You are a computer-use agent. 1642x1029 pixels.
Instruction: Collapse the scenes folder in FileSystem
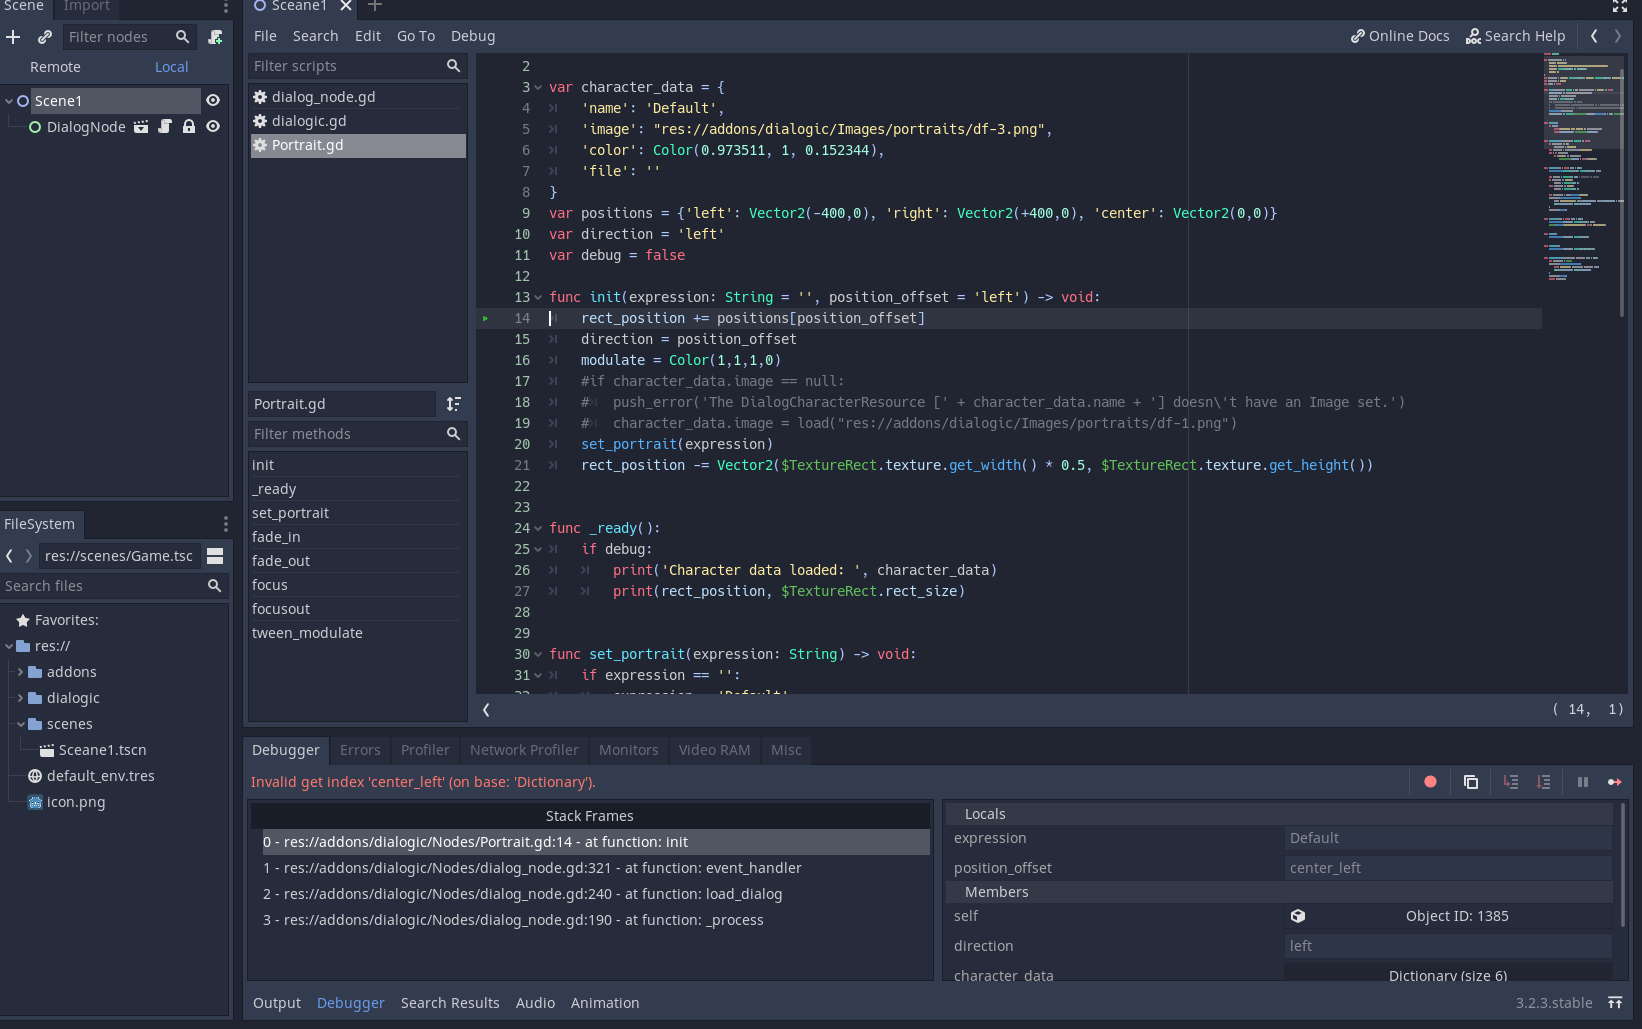click(21, 723)
